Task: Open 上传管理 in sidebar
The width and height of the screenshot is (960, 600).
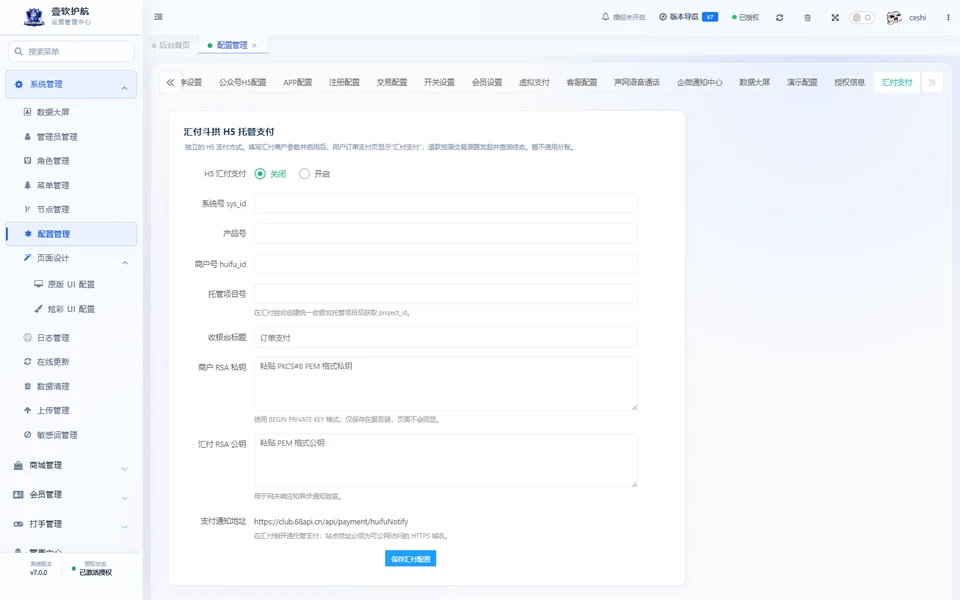Action: [x=53, y=411]
